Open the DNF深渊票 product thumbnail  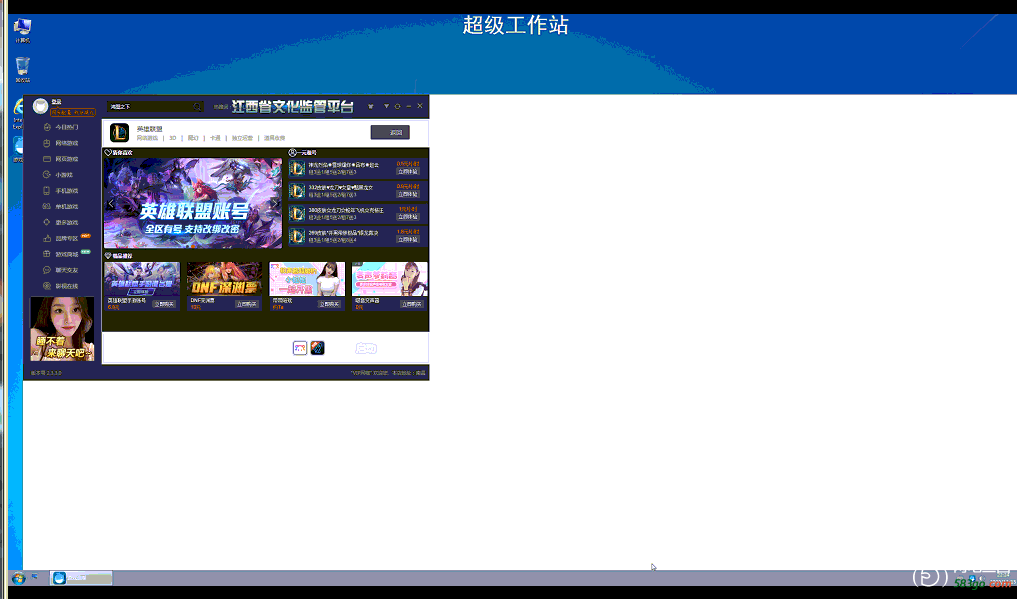pyautogui.click(x=224, y=279)
